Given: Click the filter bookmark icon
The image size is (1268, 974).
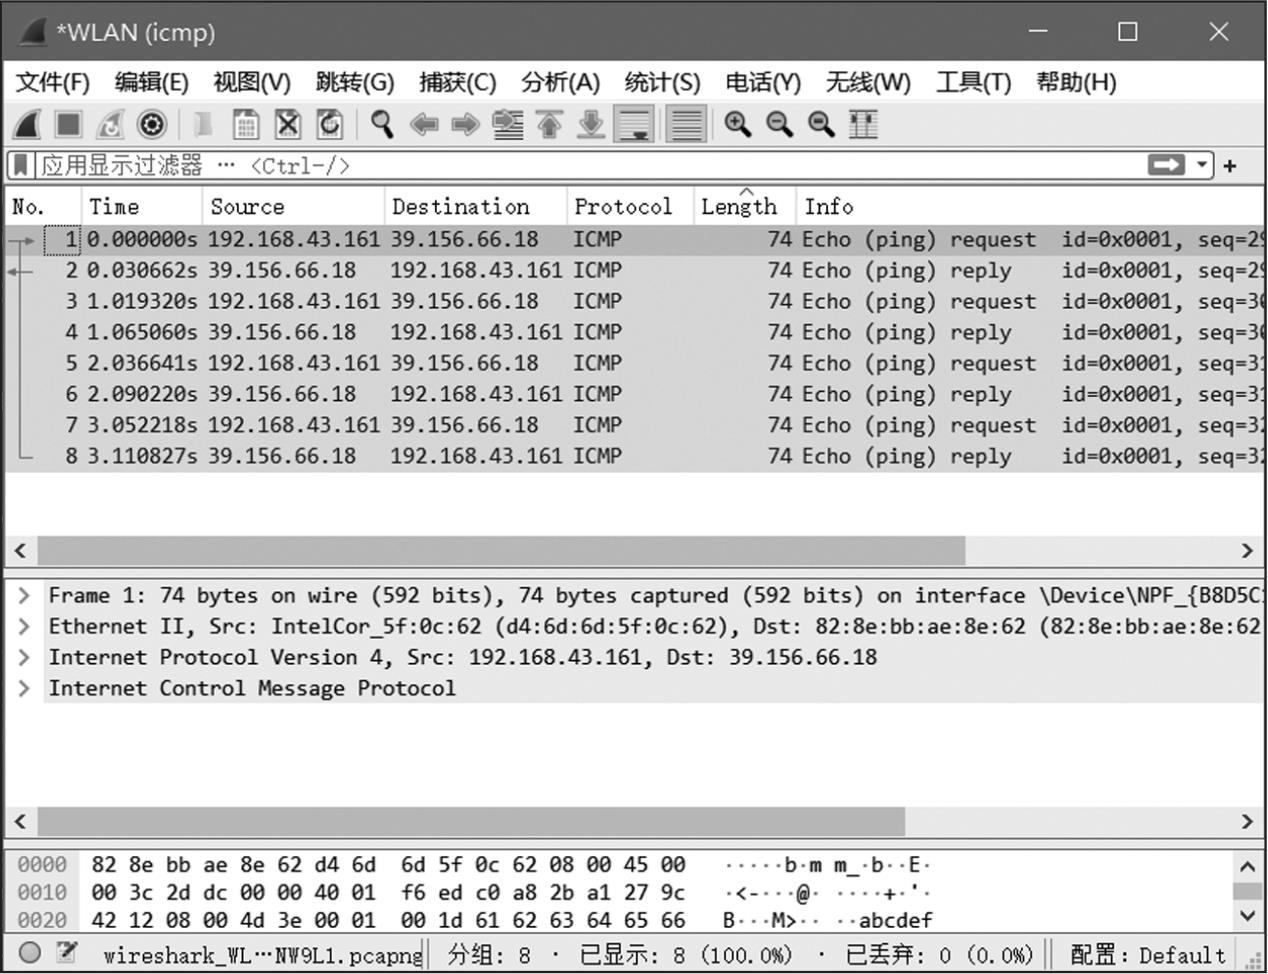Looking at the screenshot, I should click(x=21, y=165).
